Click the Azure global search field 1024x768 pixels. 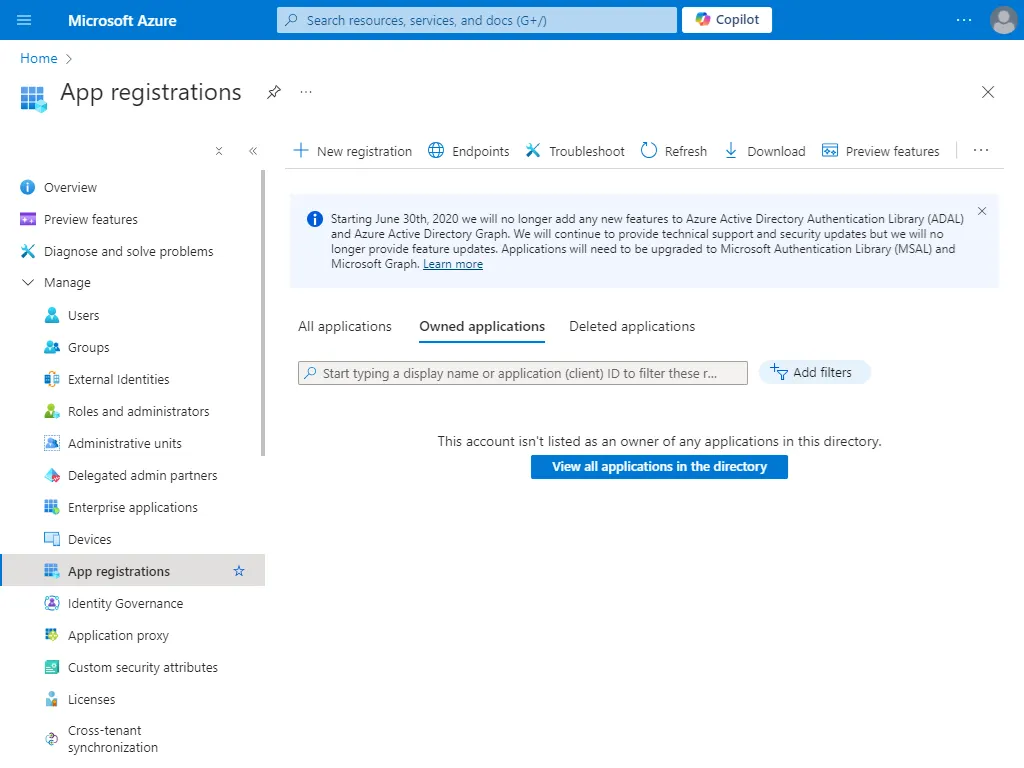[477, 20]
